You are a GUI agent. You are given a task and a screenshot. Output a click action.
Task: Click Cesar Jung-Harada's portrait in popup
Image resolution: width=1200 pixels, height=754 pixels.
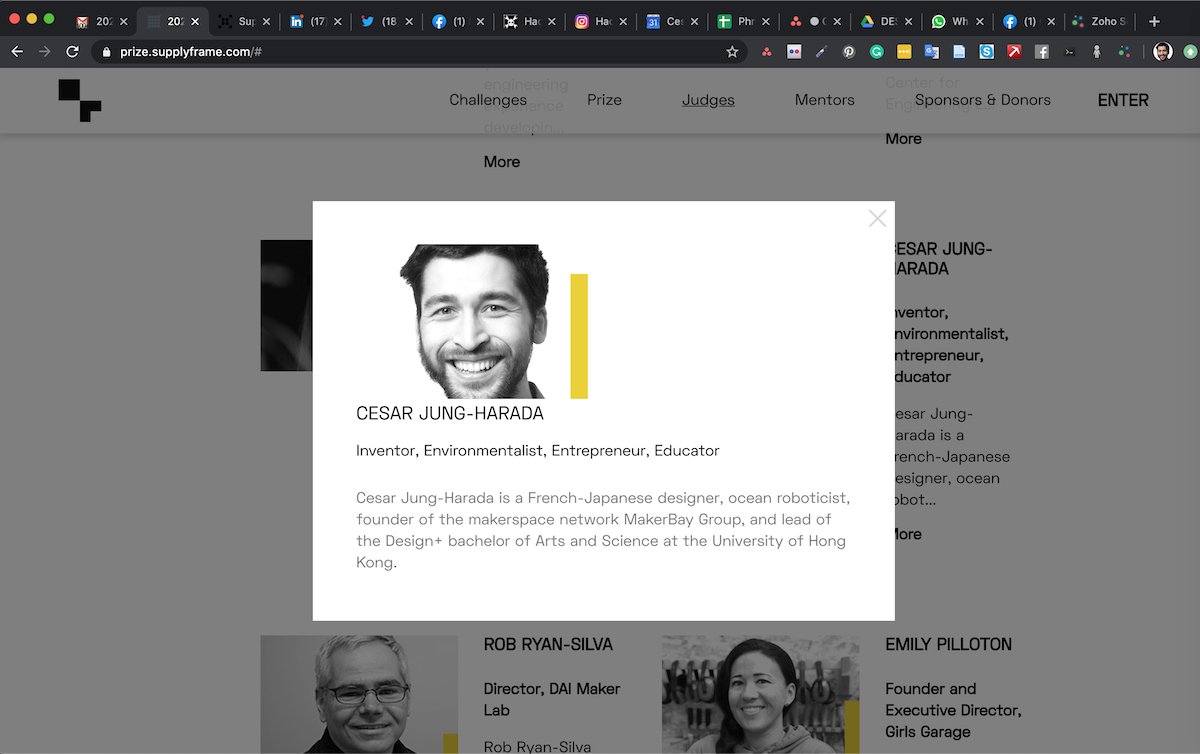click(x=476, y=321)
